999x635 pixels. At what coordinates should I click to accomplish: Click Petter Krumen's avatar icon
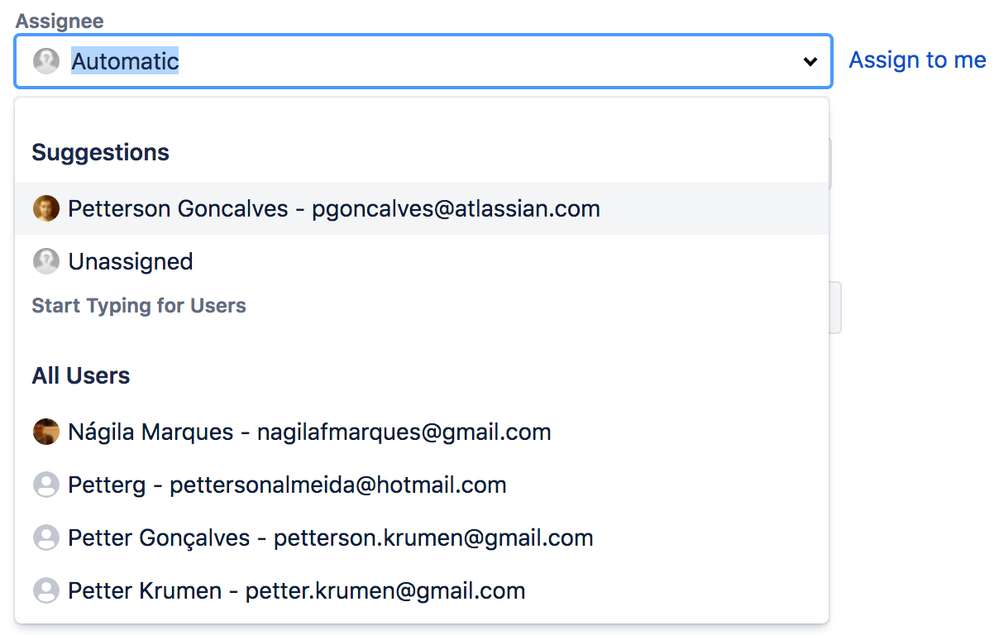click(x=47, y=590)
